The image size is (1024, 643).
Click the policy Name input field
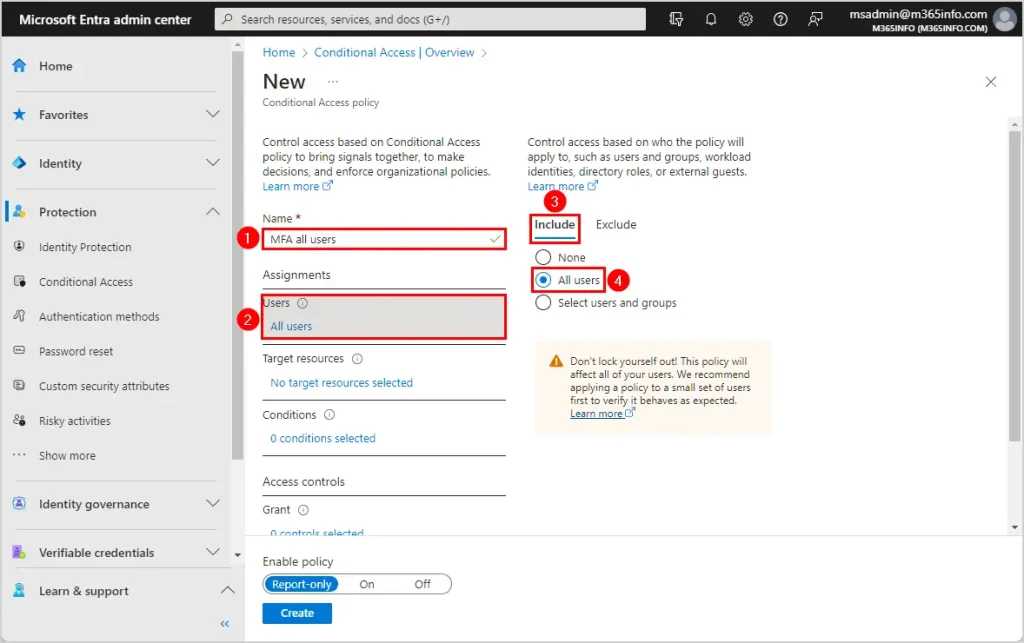pos(378,240)
